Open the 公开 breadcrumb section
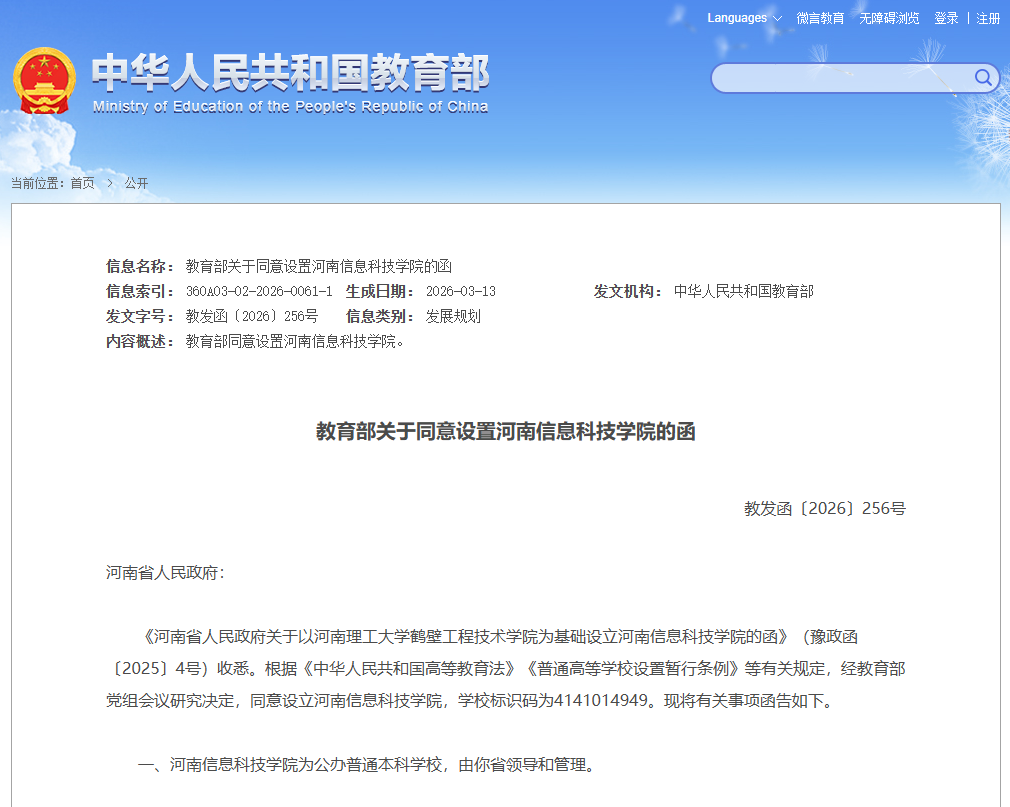 point(135,183)
